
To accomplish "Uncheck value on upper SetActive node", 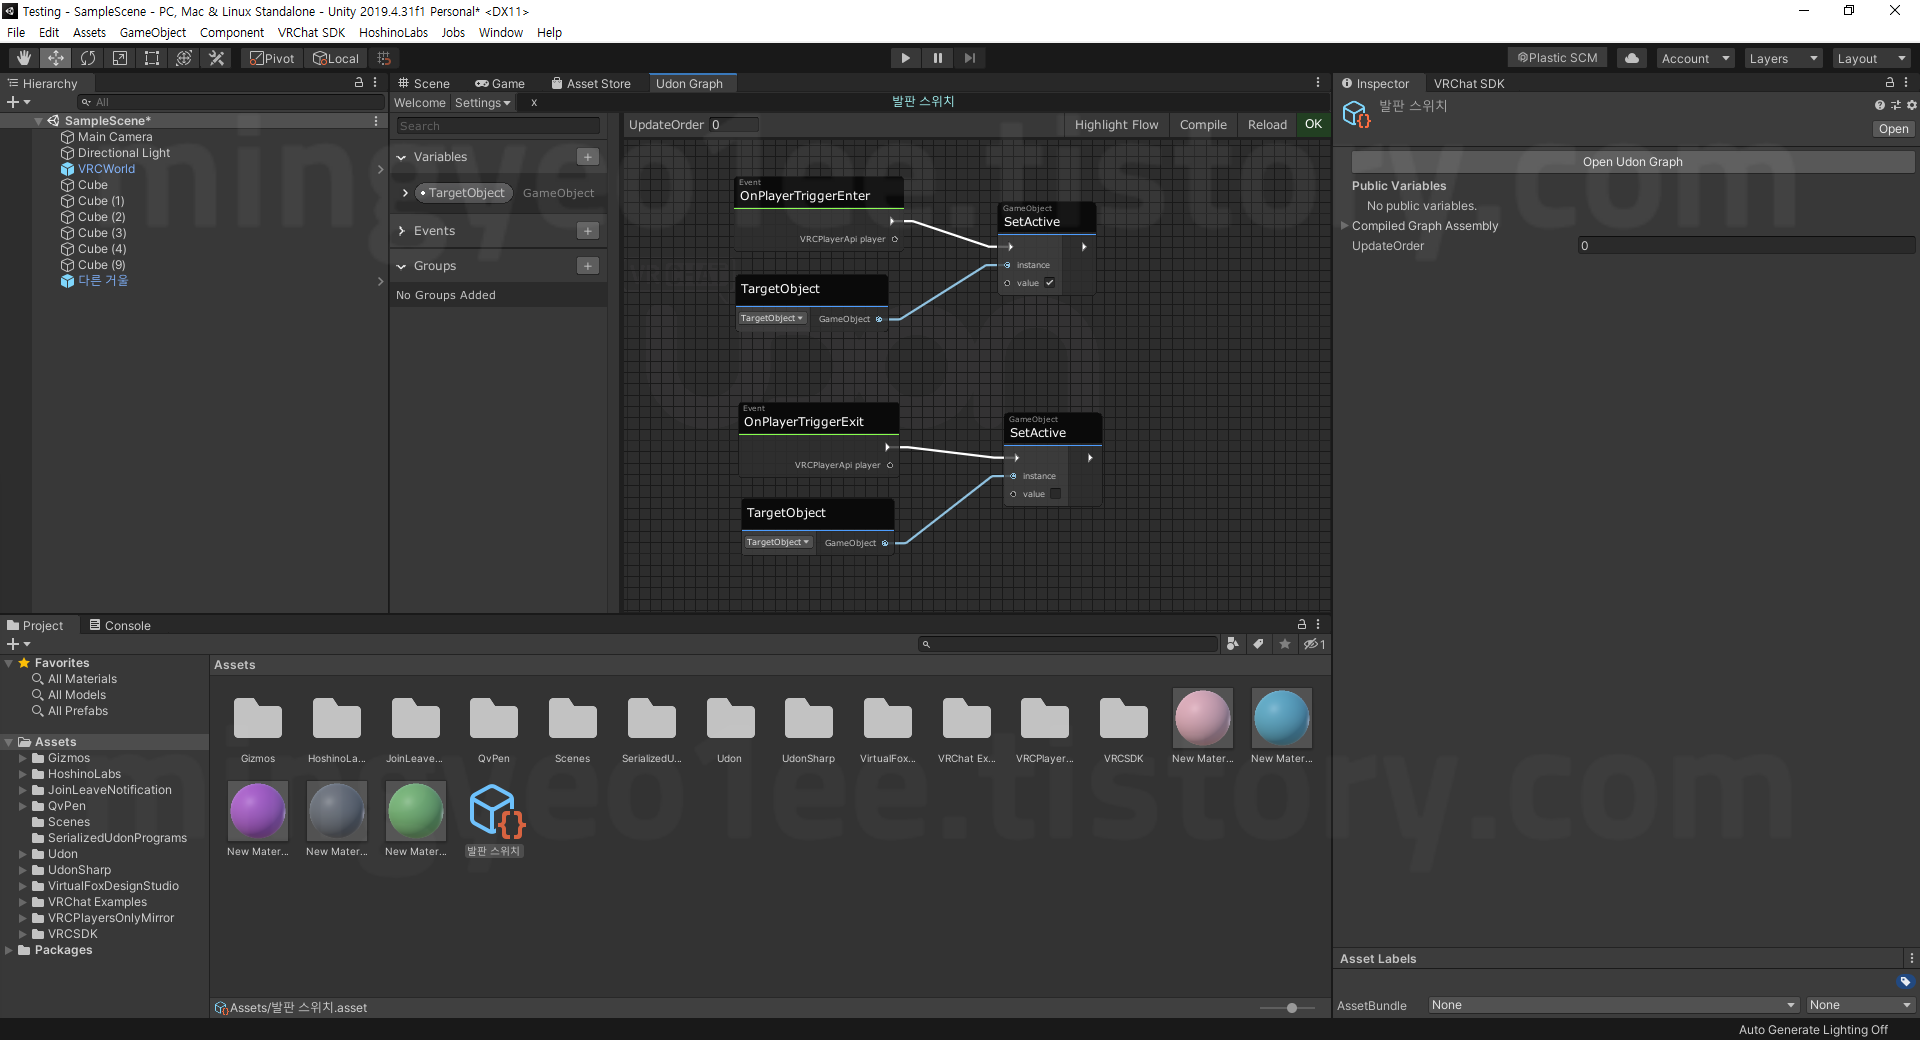I will tap(1050, 283).
